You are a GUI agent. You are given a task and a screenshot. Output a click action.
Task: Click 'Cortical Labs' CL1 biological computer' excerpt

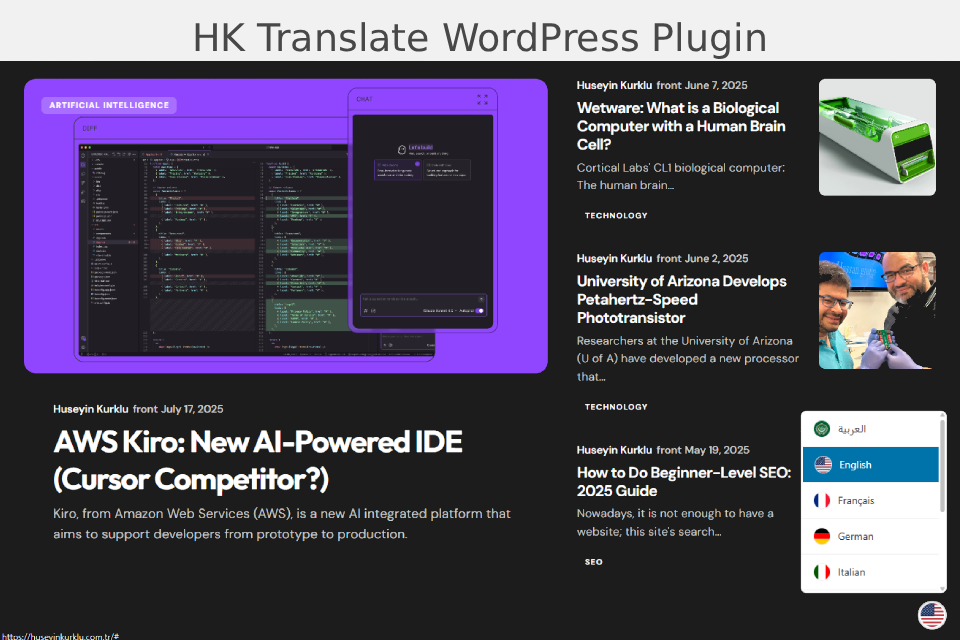[x=681, y=176]
